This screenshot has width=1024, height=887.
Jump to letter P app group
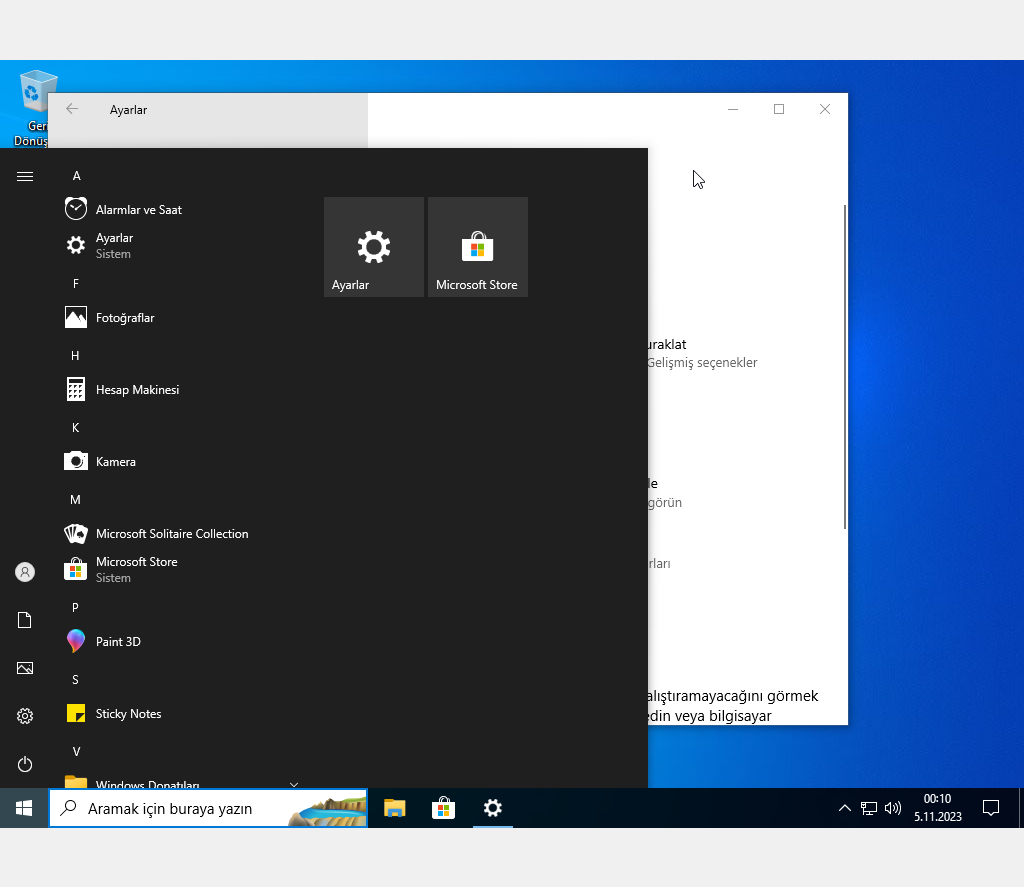(75, 607)
